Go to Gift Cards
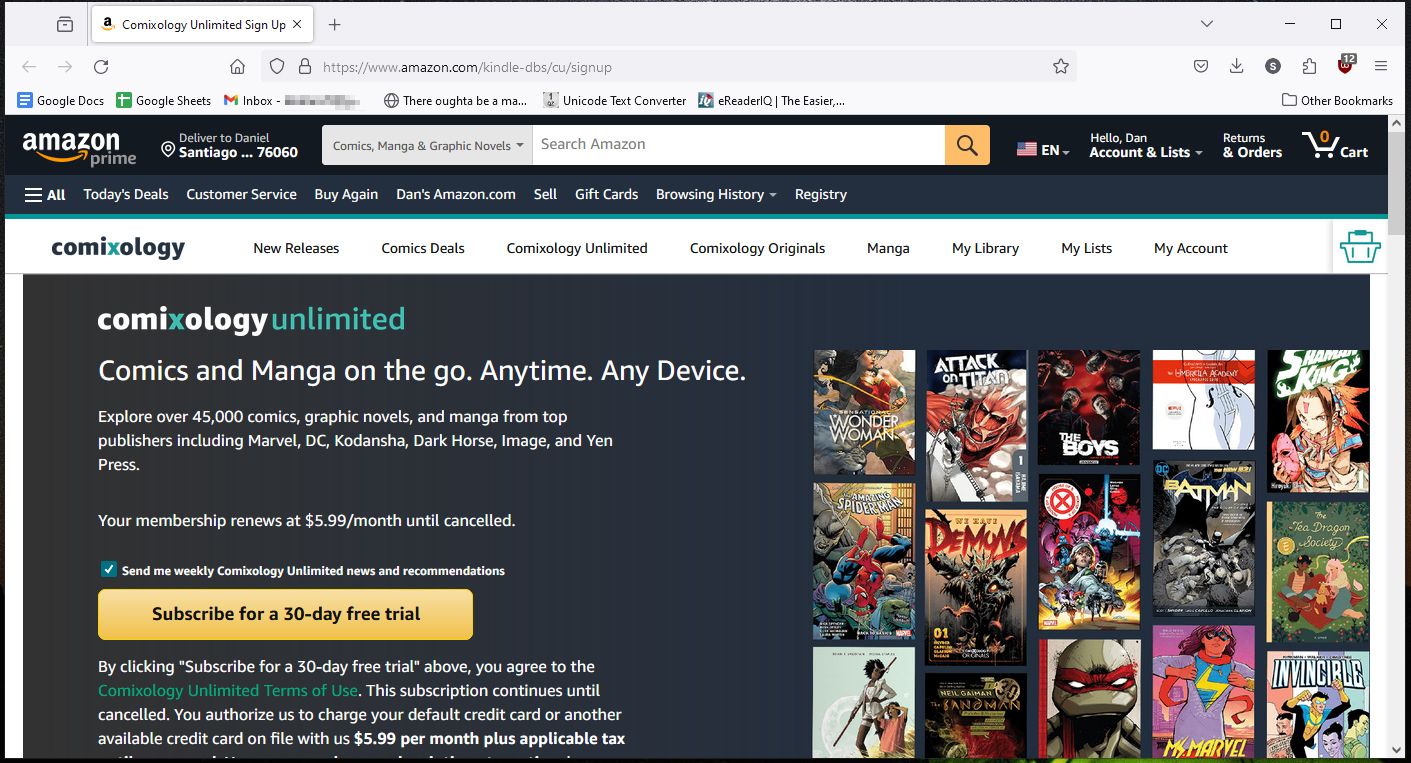Viewport: 1411px width, 763px height. [x=606, y=194]
